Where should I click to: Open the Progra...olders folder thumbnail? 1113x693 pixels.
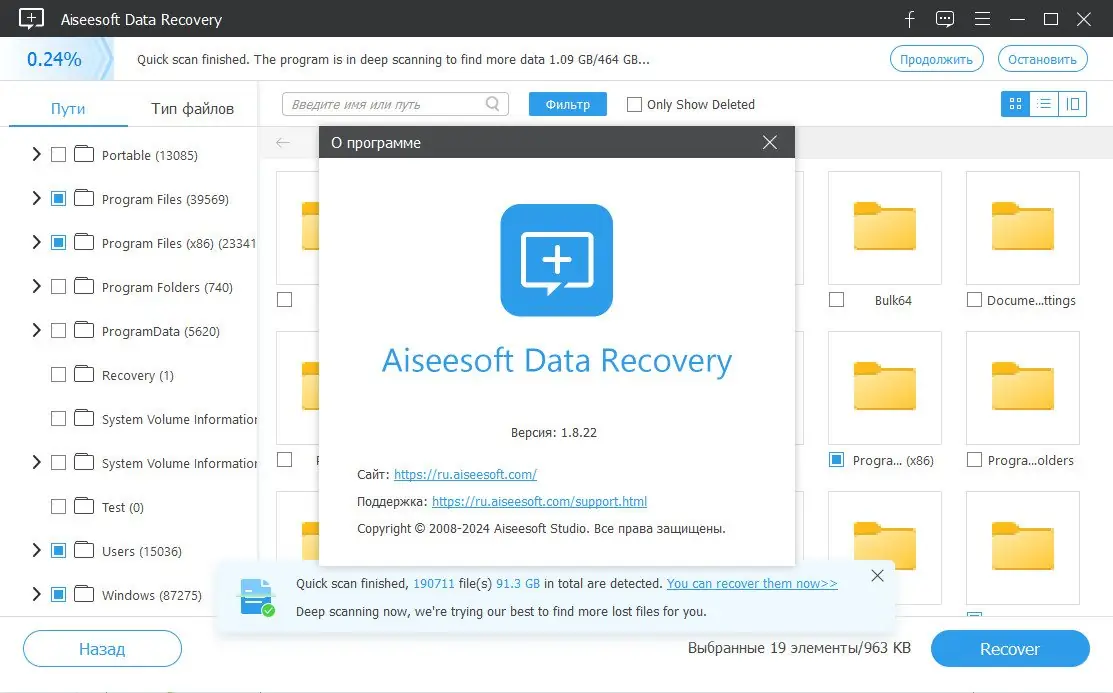pyautogui.click(x=1023, y=388)
